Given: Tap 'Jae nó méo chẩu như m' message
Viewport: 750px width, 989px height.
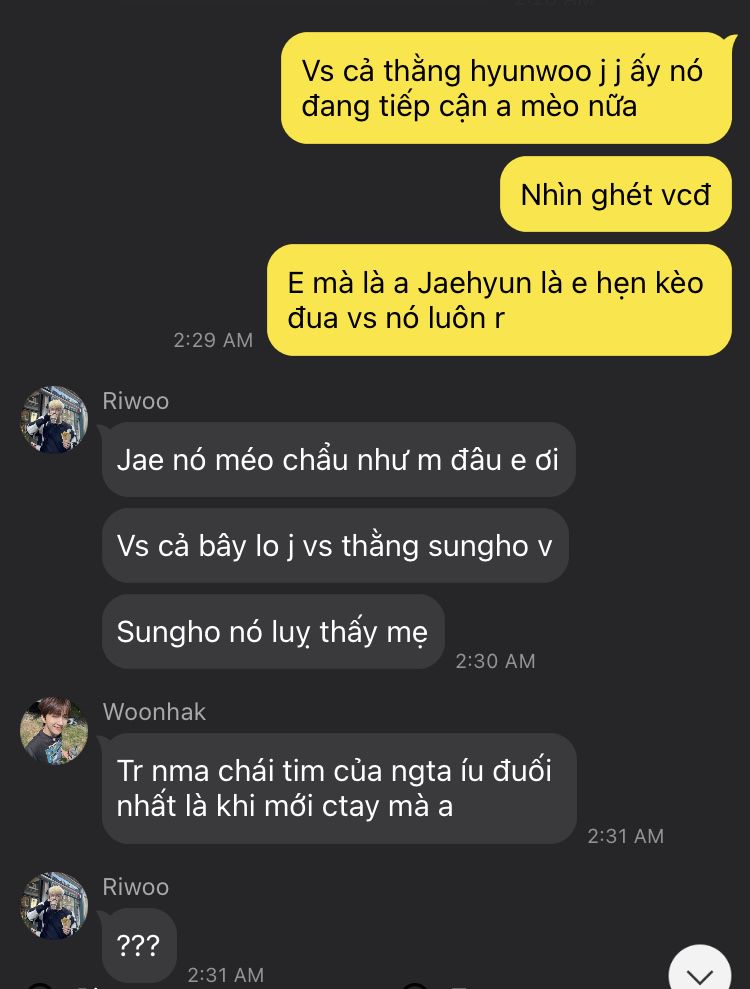Looking at the screenshot, I should tap(339, 459).
